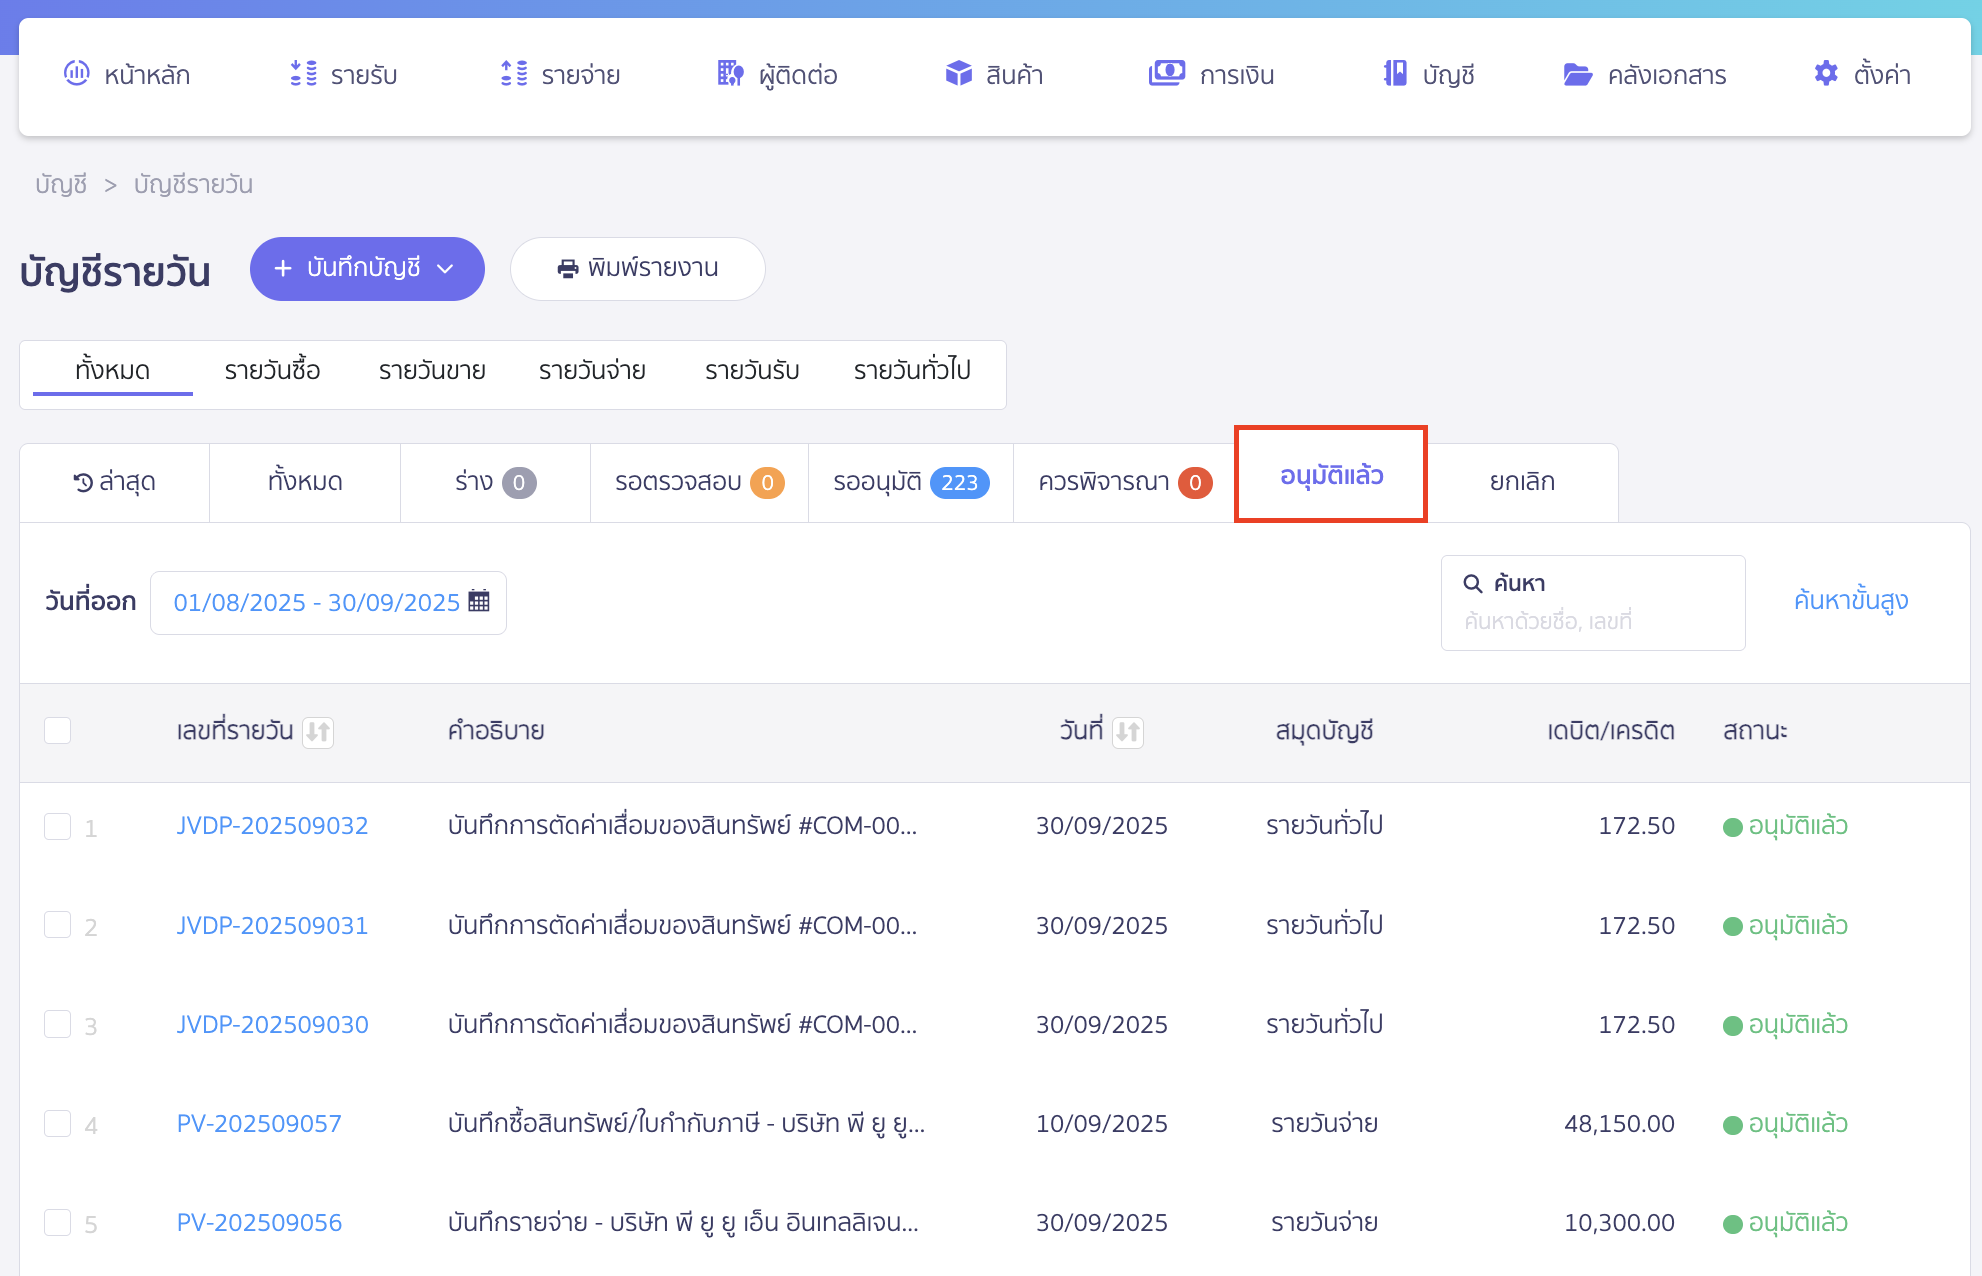Open the ค้นหาขั้นสูง advanced search link
This screenshot has width=1982, height=1276.
1850,601
